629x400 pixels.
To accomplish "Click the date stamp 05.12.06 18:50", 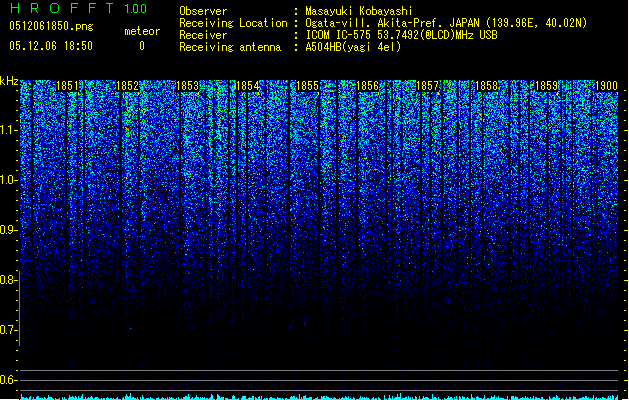I will pyautogui.click(x=51, y=46).
